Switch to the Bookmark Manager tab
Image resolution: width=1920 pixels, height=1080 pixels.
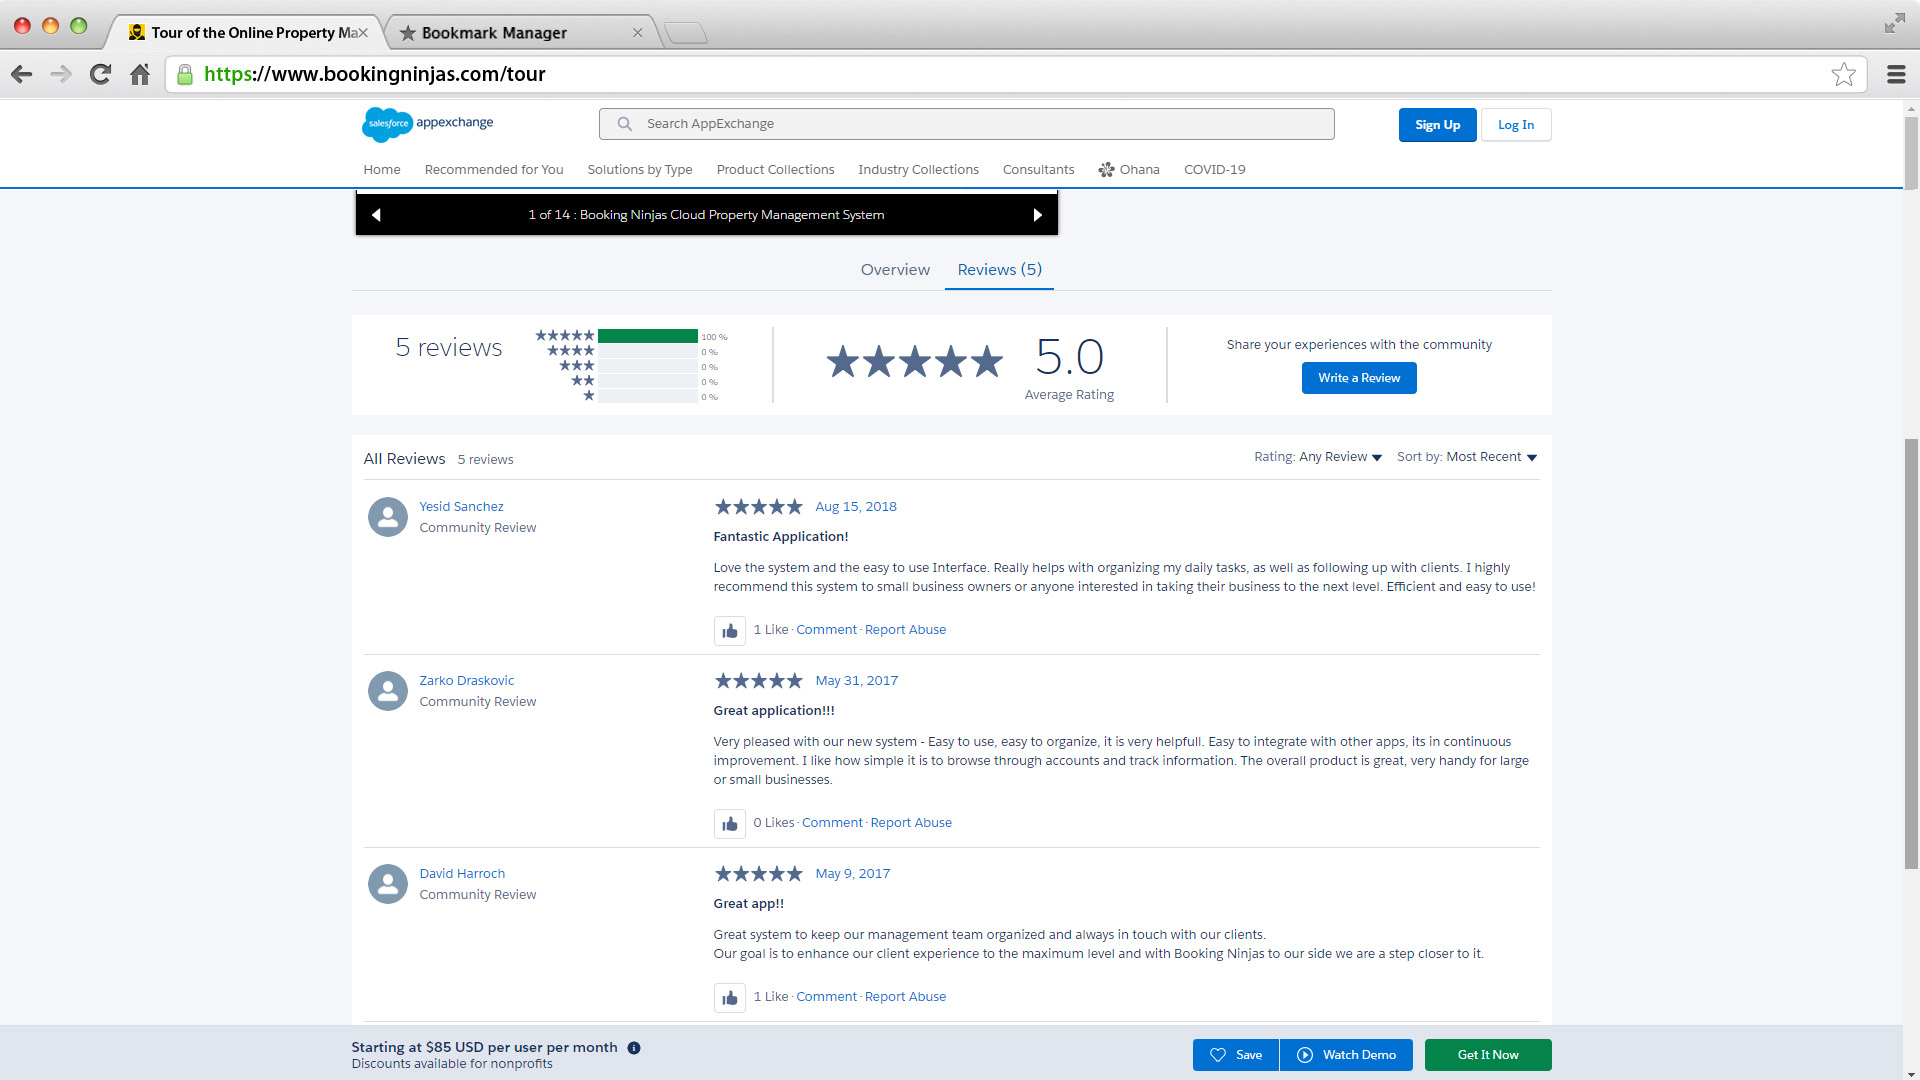pyautogui.click(x=520, y=33)
